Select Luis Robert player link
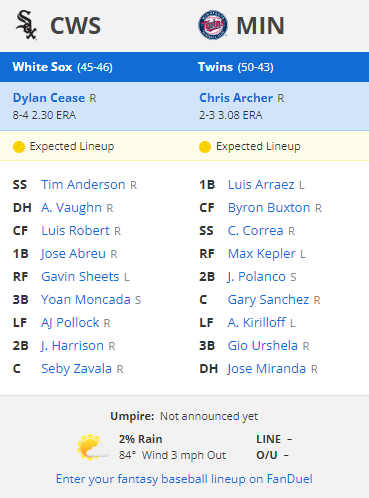 click(75, 231)
